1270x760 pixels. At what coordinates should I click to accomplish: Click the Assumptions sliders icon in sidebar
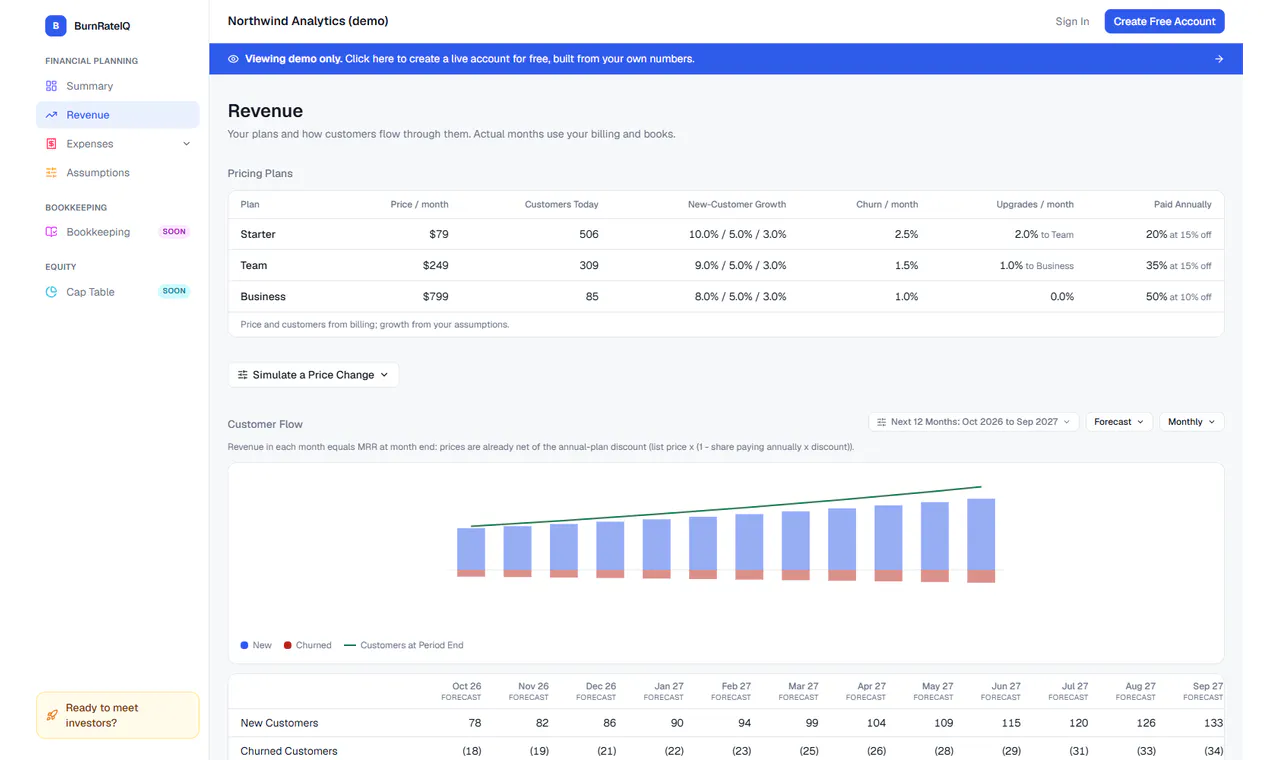click(52, 173)
